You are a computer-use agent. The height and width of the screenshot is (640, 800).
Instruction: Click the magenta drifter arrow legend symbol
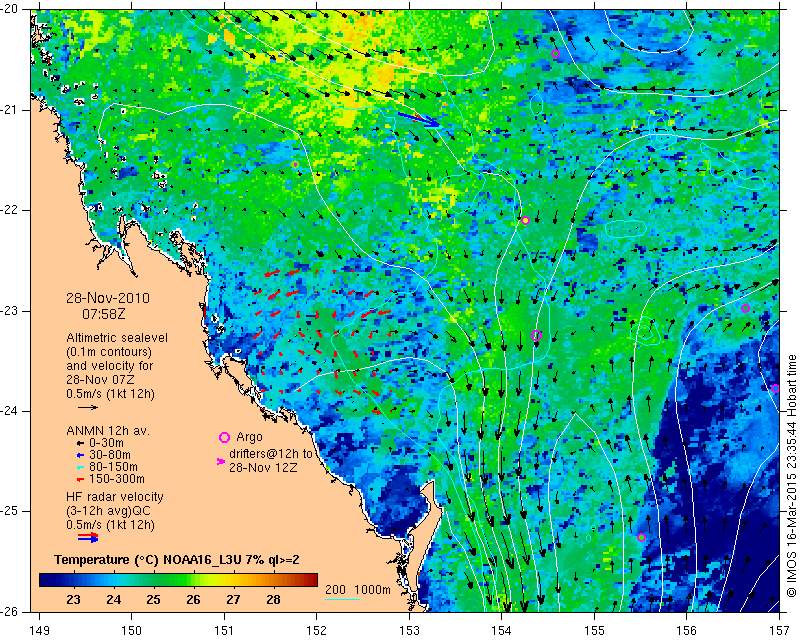tap(221, 461)
